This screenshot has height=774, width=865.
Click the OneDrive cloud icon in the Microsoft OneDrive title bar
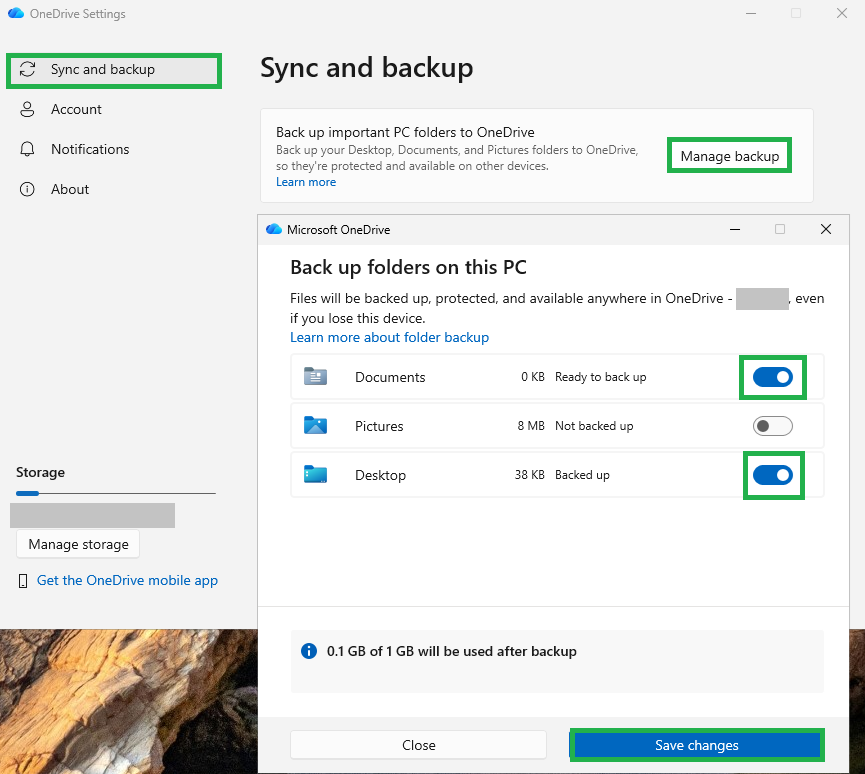[274, 229]
